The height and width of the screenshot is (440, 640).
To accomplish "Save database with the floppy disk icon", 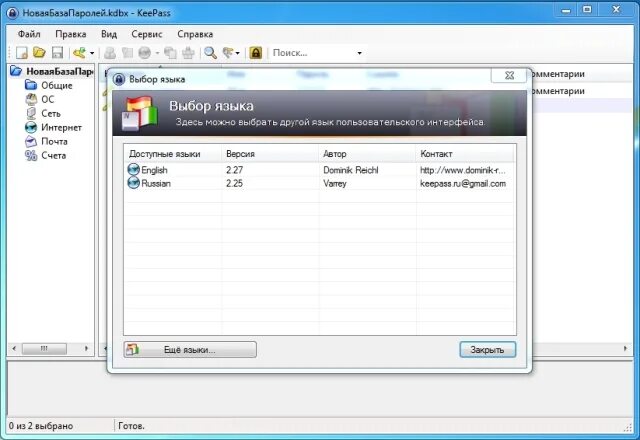I will click(x=57, y=53).
